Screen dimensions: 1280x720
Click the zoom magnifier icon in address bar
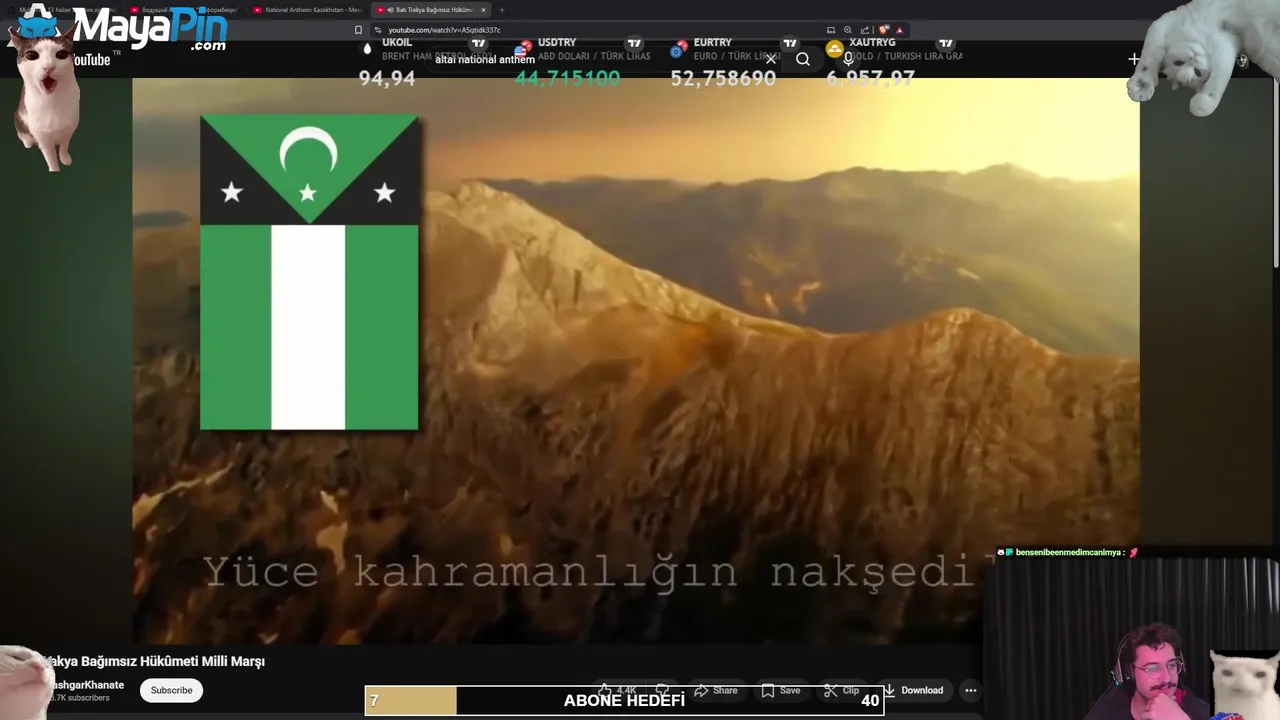[x=848, y=30]
